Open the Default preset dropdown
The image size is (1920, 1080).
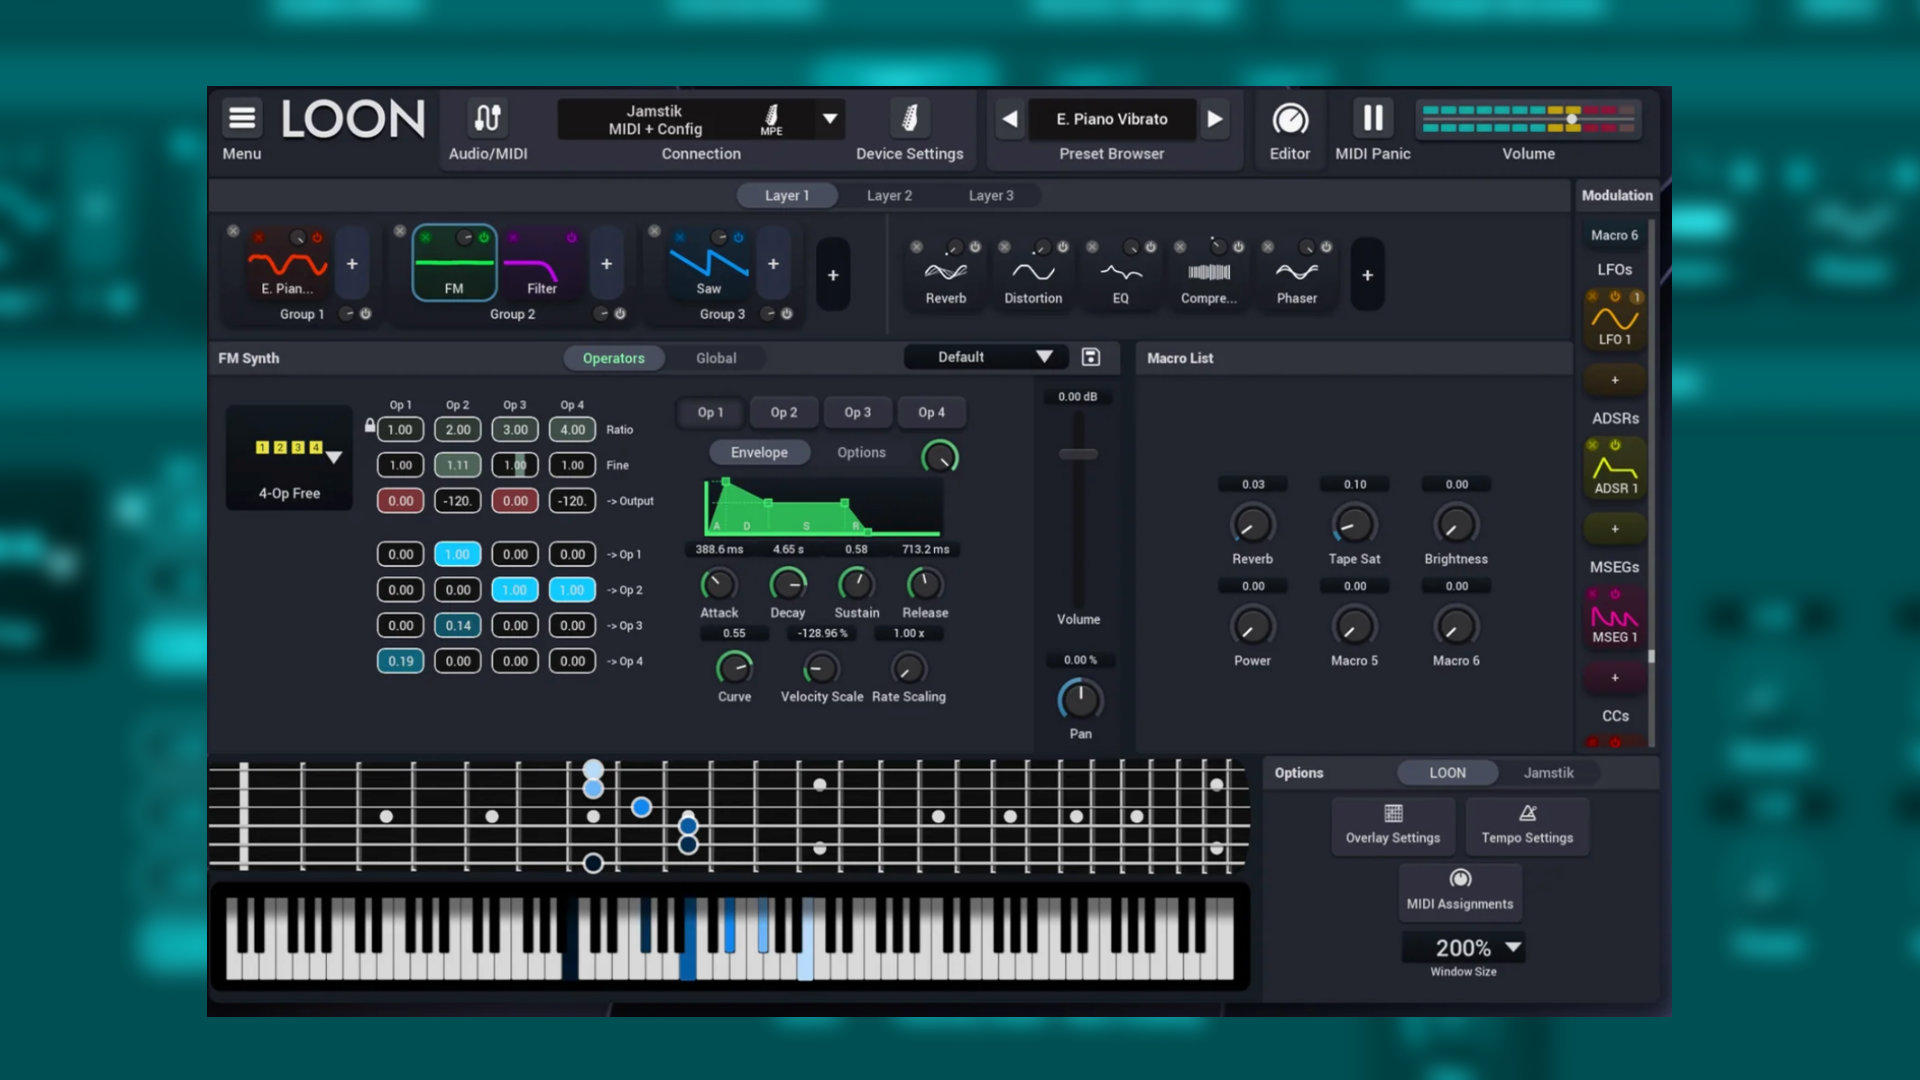point(986,357)
